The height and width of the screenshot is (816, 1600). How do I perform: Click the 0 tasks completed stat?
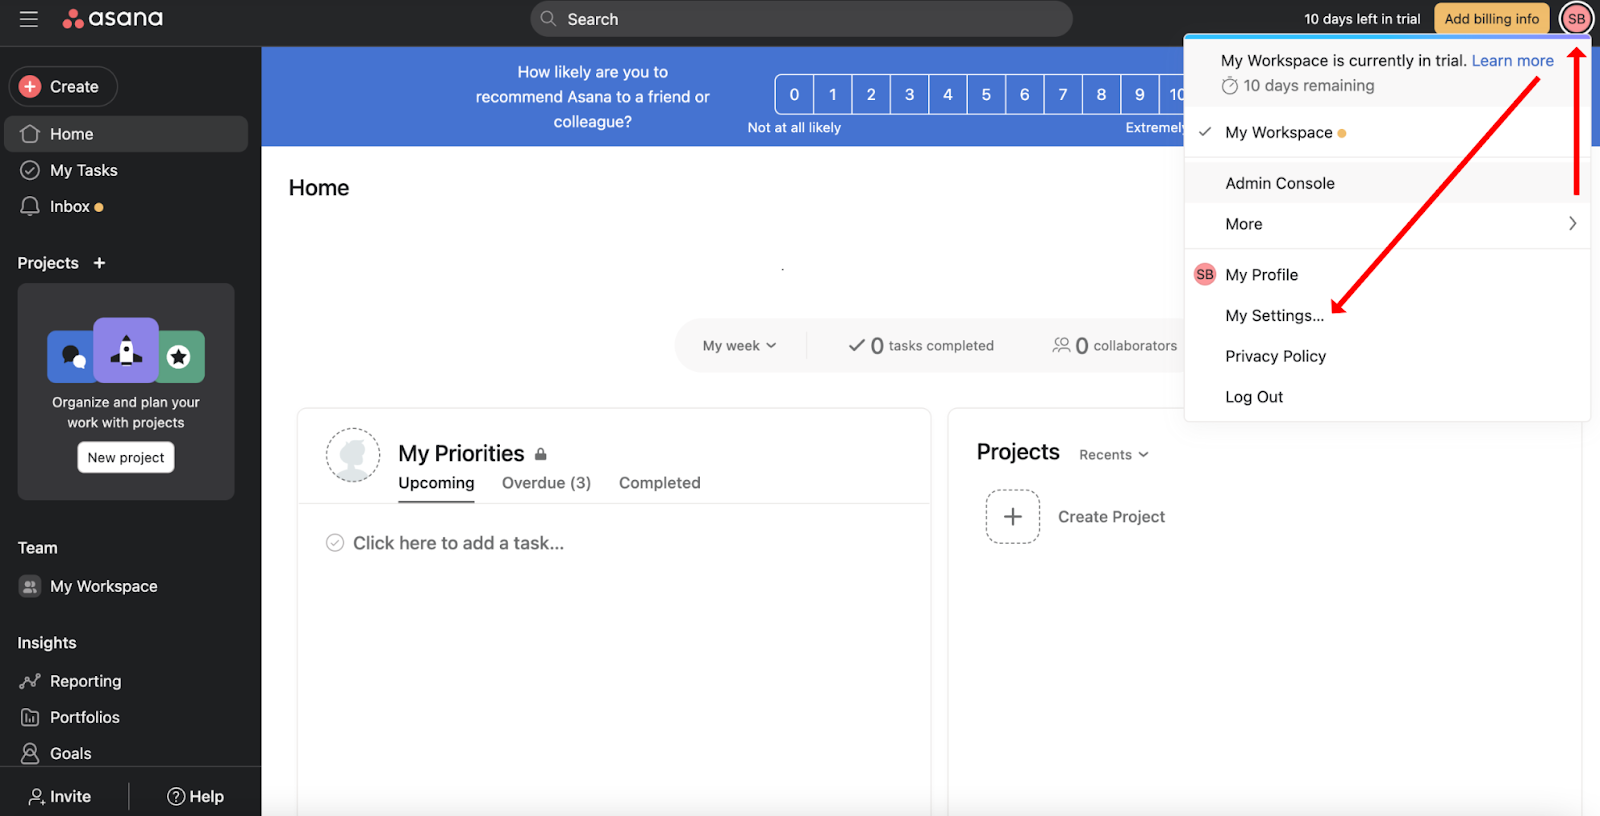(x=921, y=346)
